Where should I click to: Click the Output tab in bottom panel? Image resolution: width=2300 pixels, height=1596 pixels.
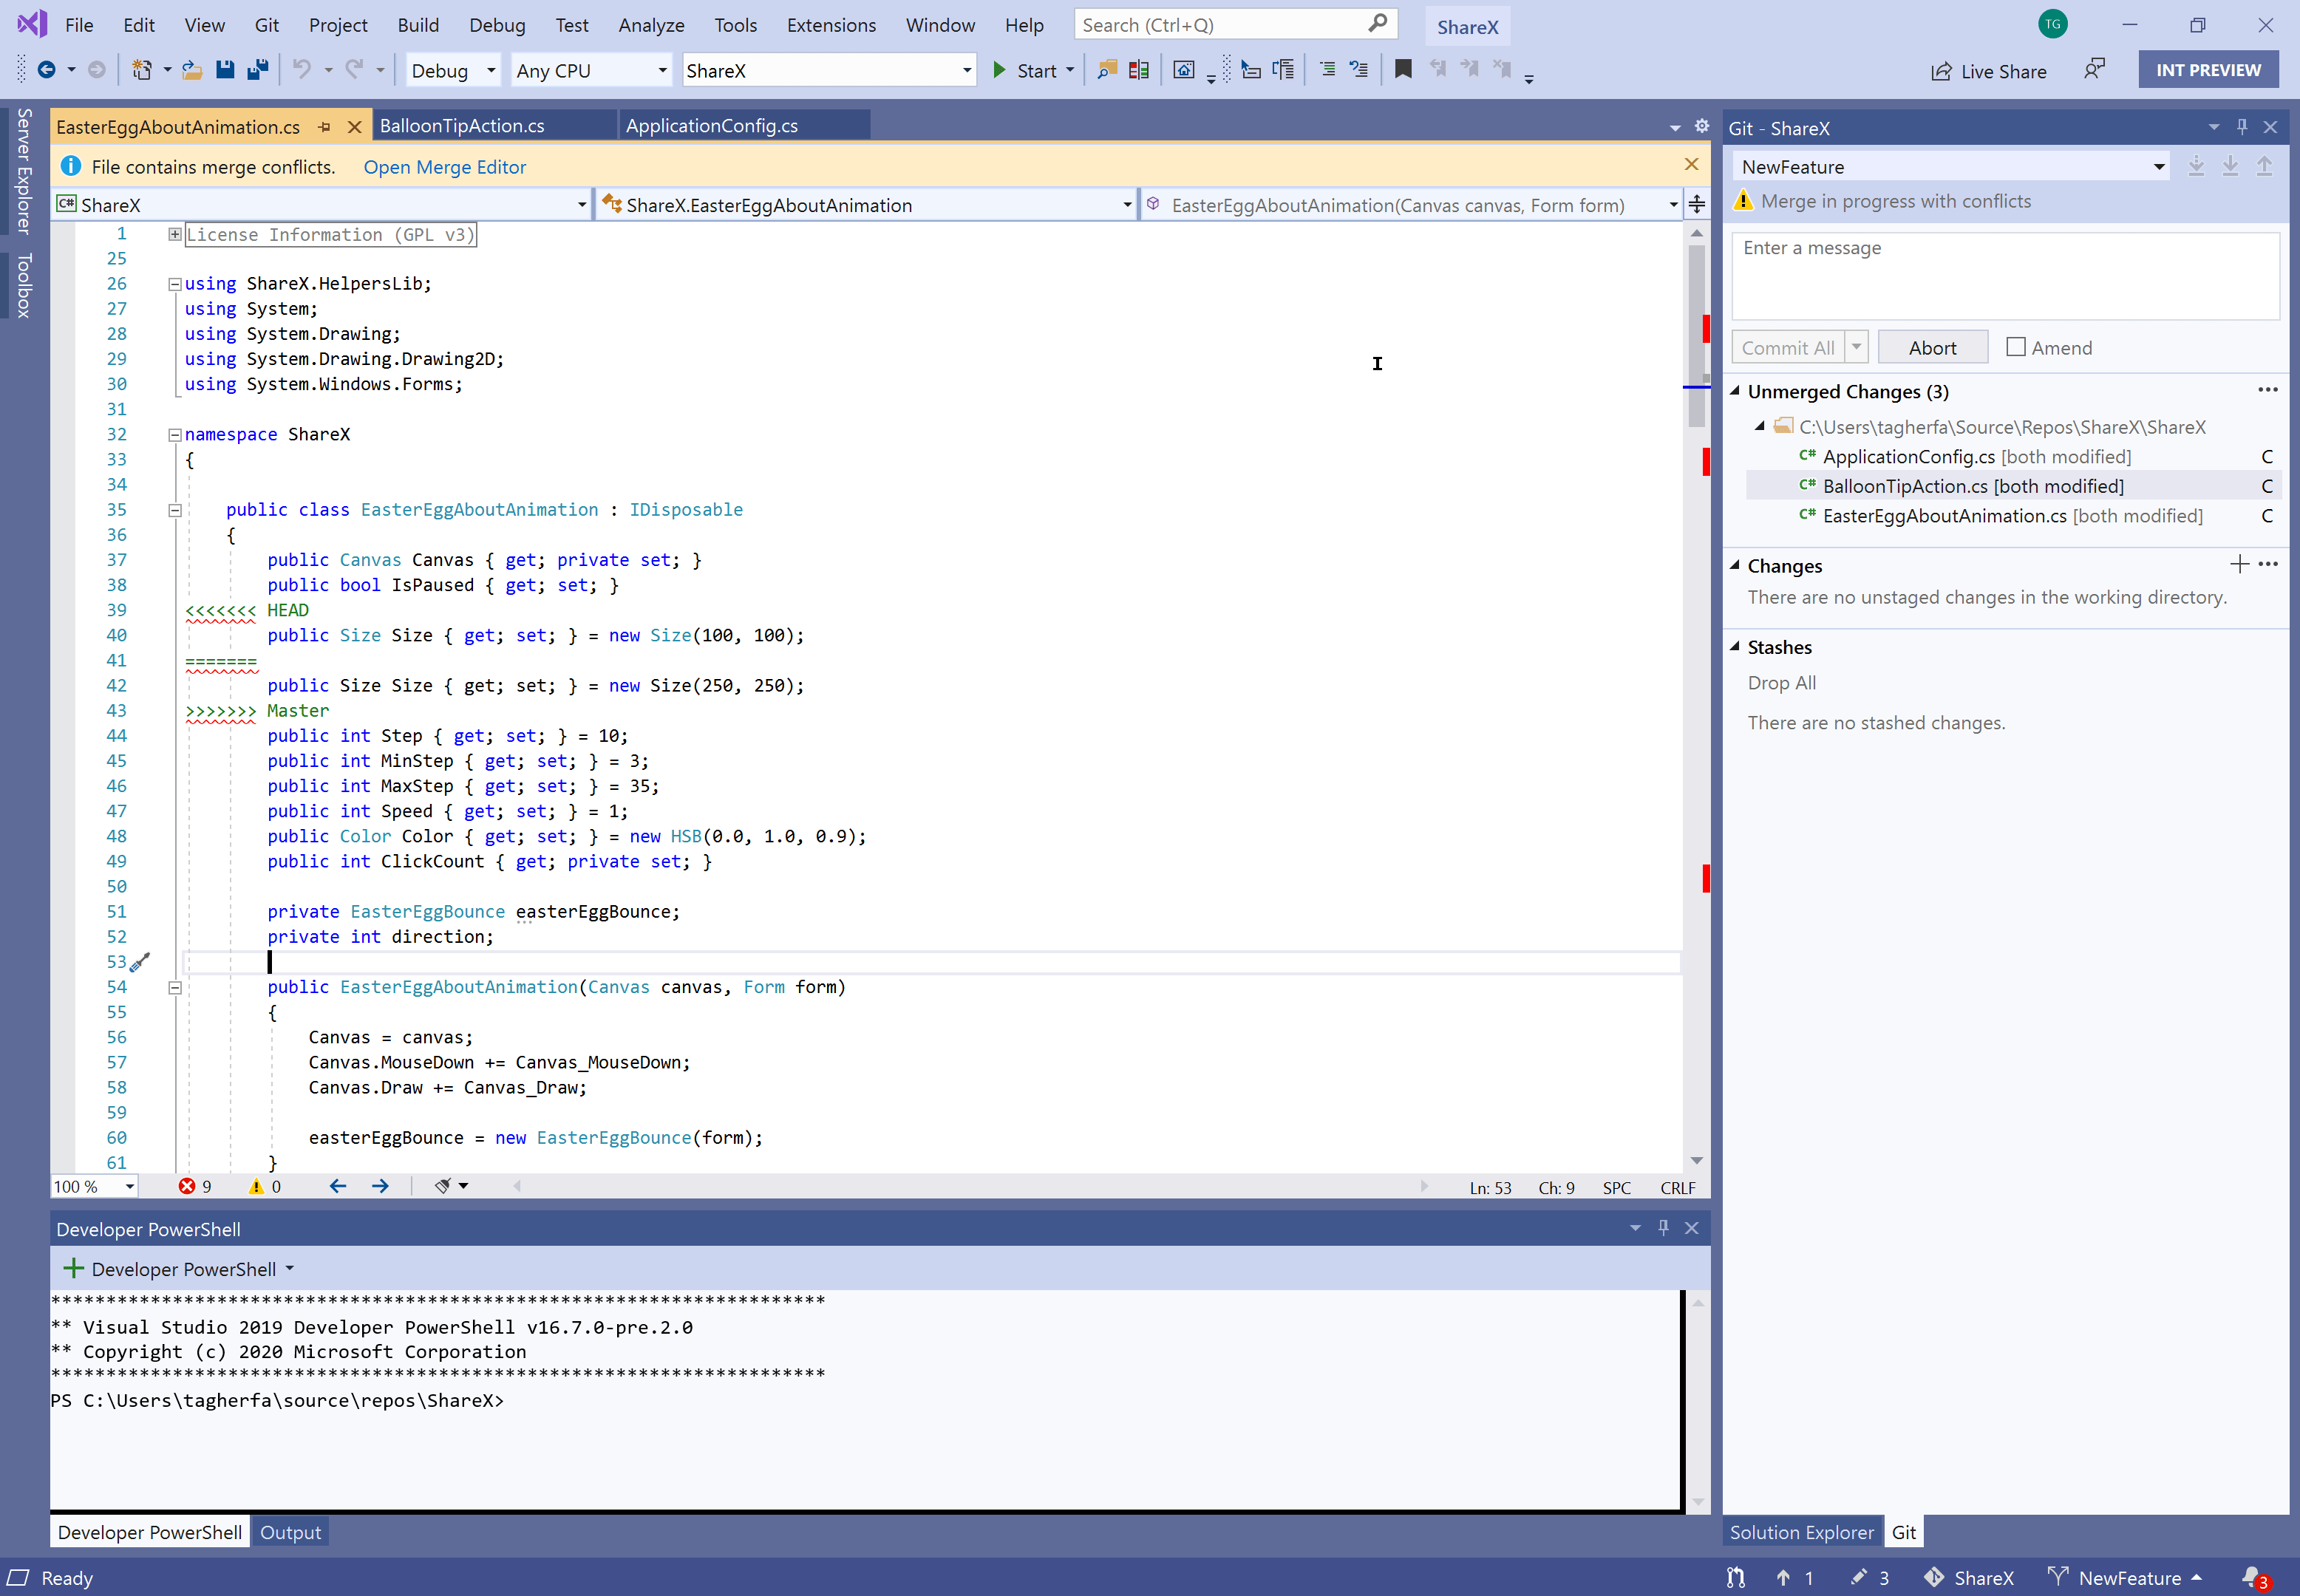(x=290, y=1531)
